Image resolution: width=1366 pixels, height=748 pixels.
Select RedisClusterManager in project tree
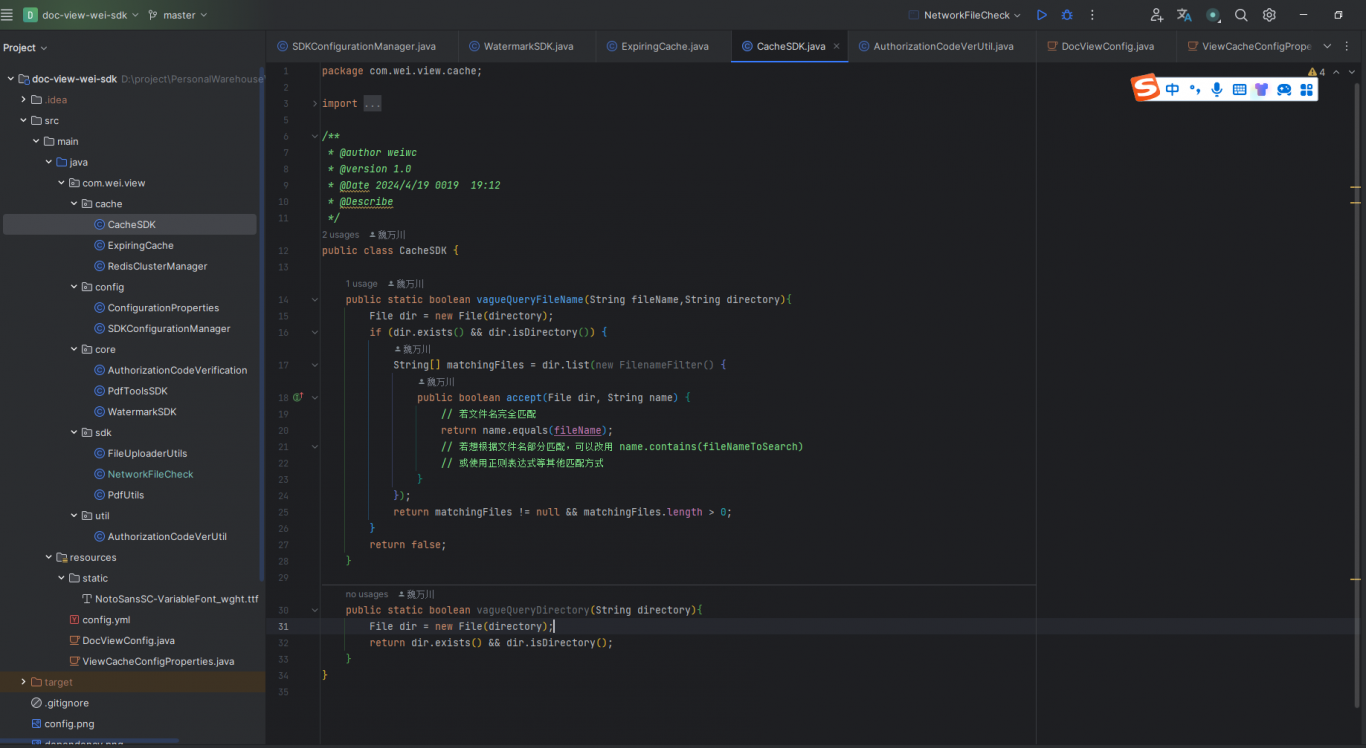[157, 266]
